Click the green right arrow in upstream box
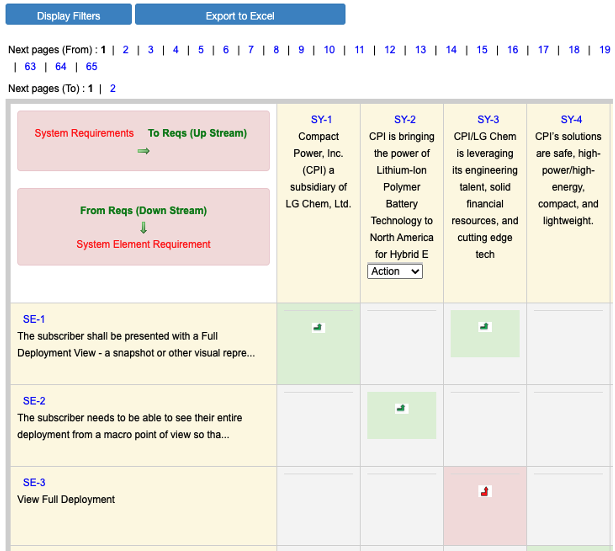 [x=144, y=151]
